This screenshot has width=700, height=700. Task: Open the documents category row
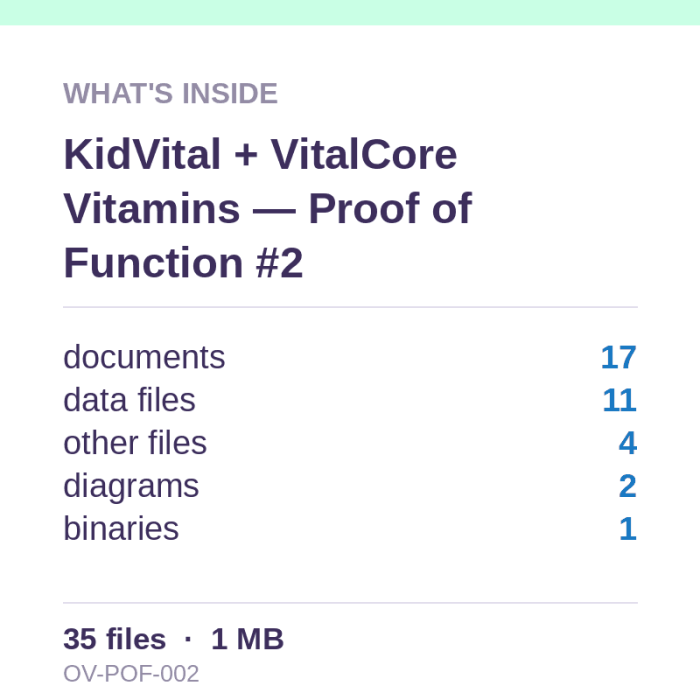pyautogui.click(x=350, y=357)
